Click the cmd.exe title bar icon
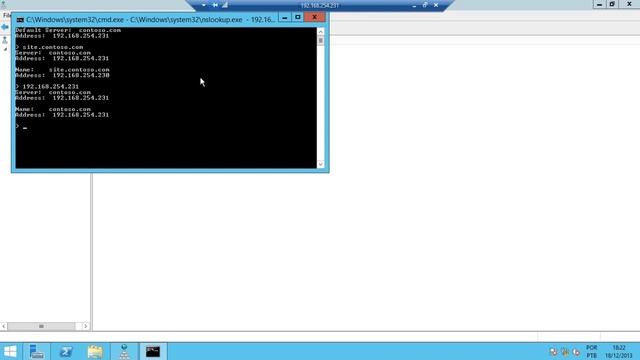This screenshot has width=640, height=360. pos(20,19)
